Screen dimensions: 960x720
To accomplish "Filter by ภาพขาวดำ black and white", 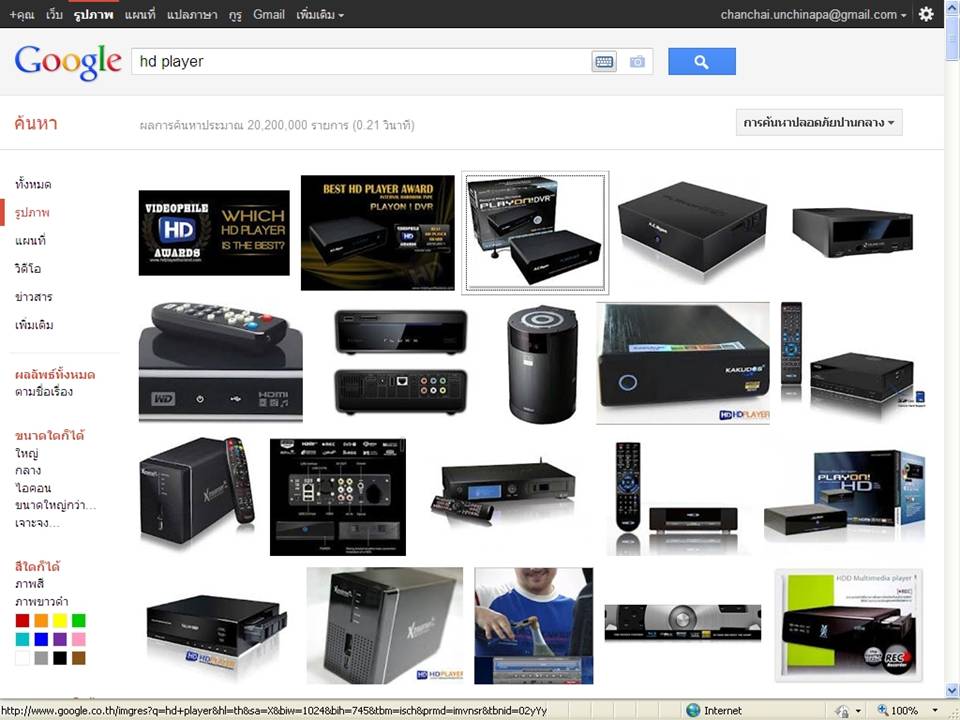I will pyautogui.click(x=42, y=602).
